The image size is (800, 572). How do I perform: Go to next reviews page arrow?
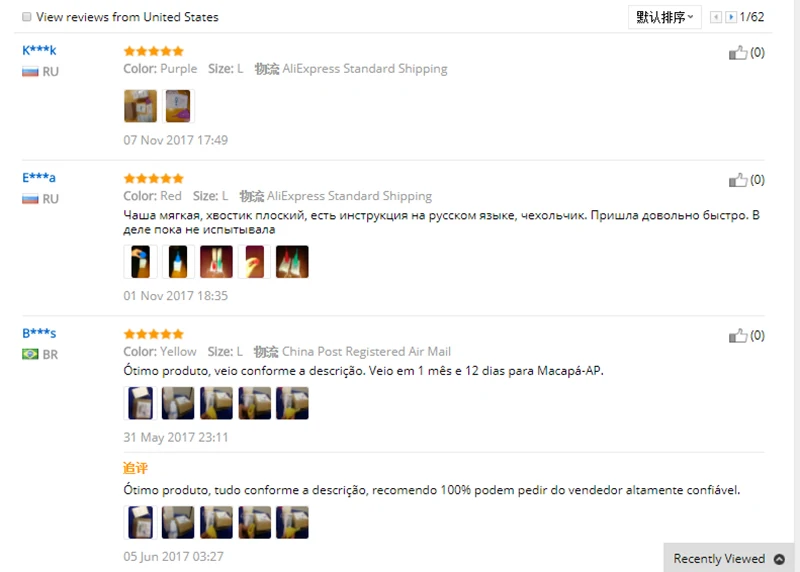[x=731, y=17]
